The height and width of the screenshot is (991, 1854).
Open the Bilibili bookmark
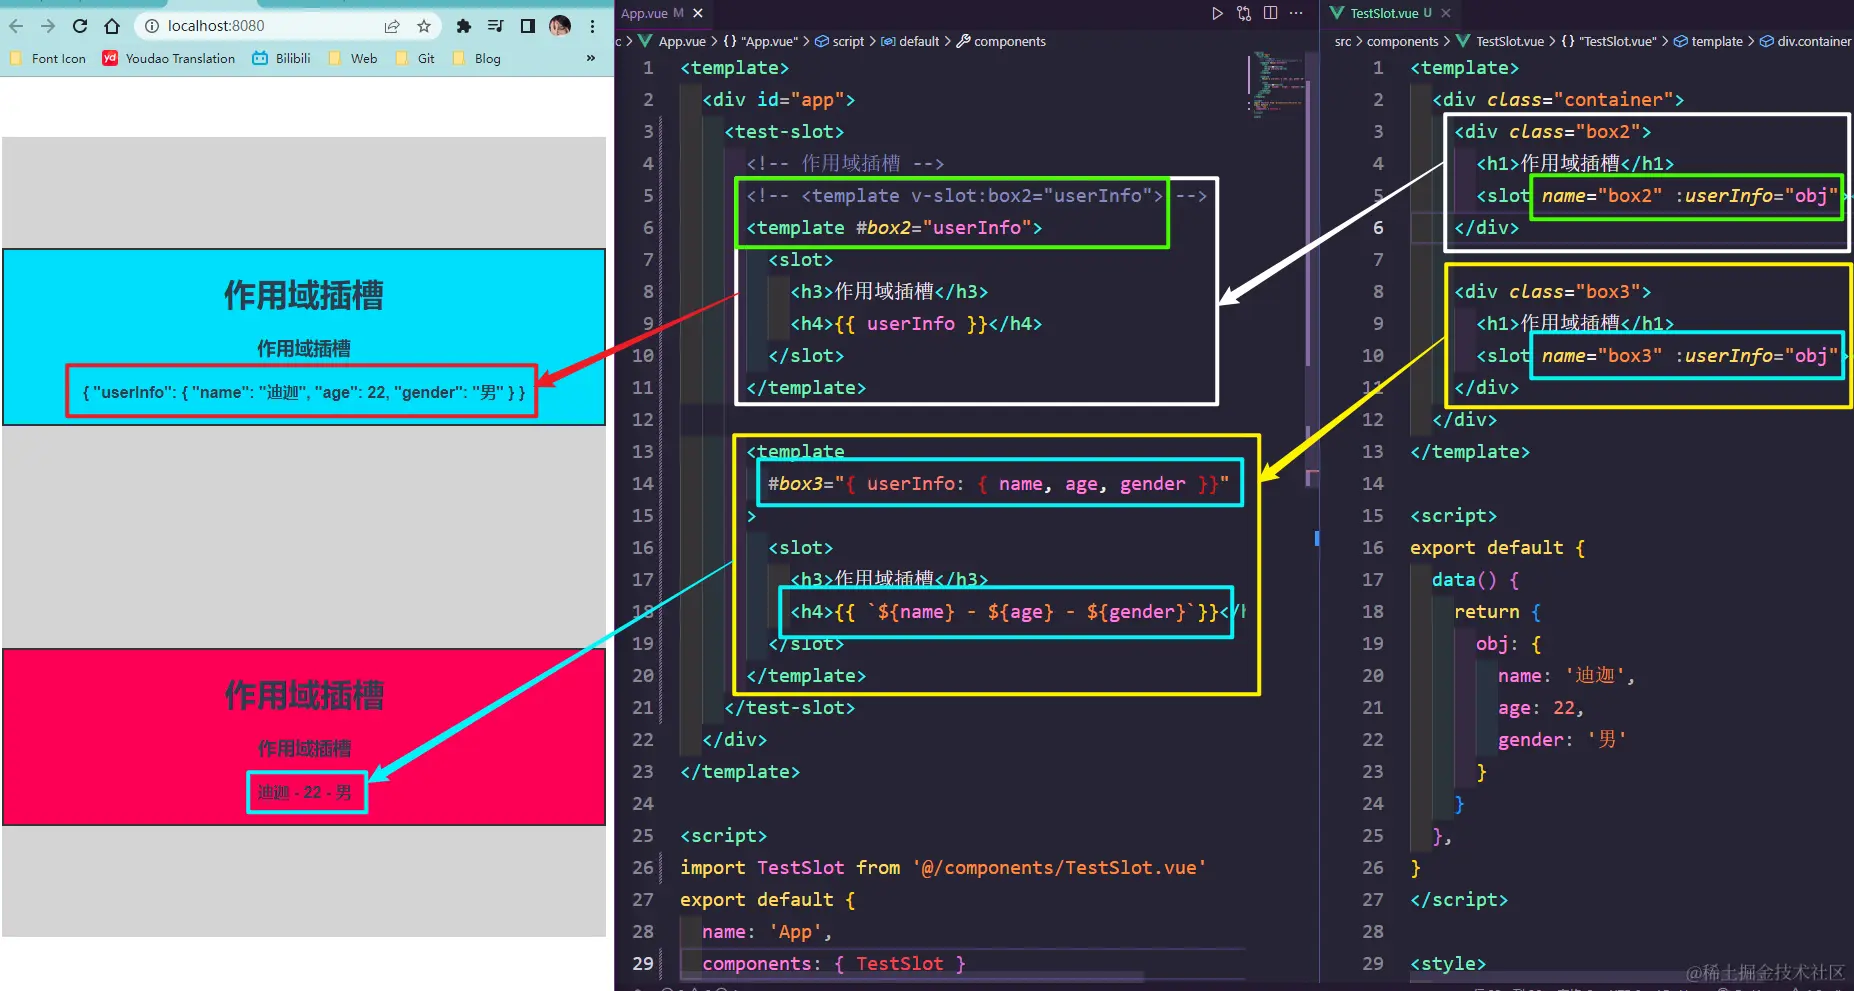[281, 59]
